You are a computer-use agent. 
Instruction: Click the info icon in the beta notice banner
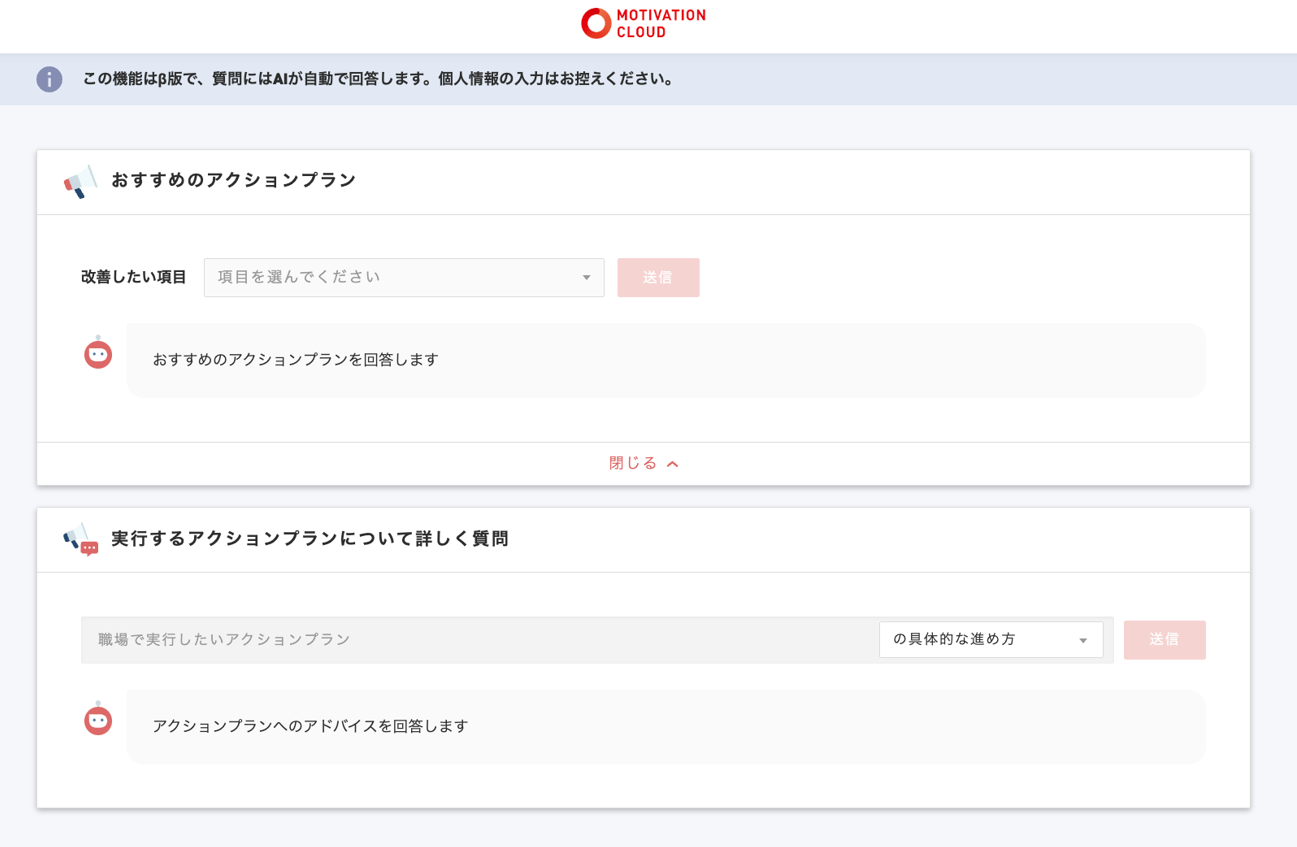click(48, 79)
